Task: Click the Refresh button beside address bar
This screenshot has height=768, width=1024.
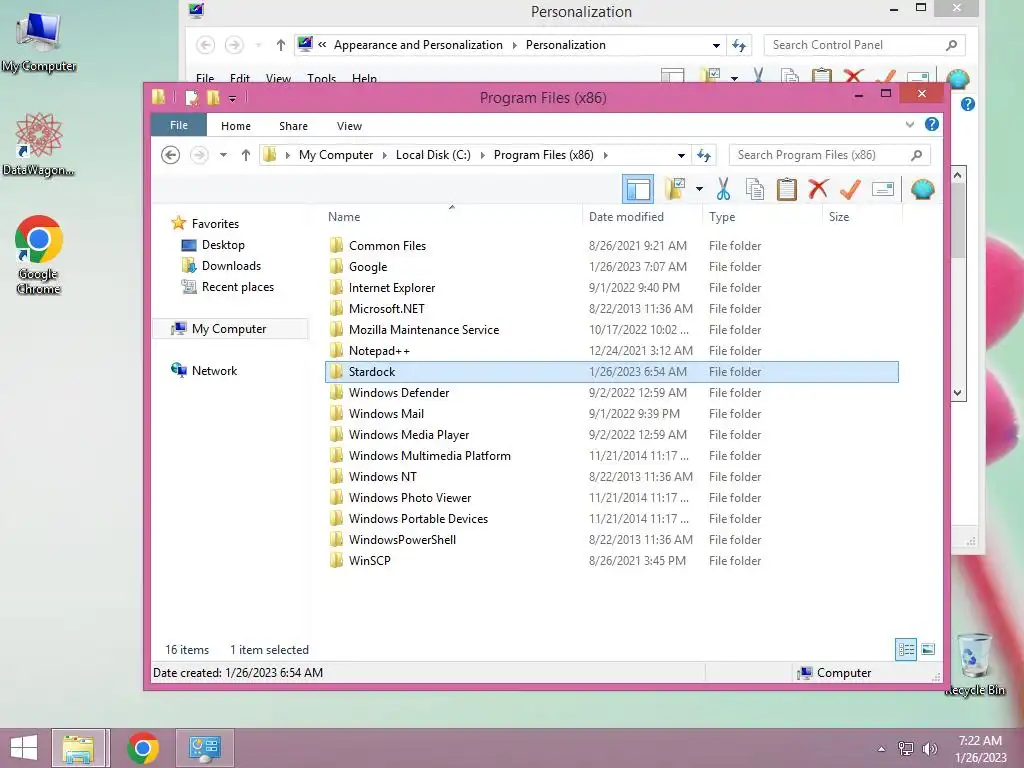Action: (x=703, y=155)
